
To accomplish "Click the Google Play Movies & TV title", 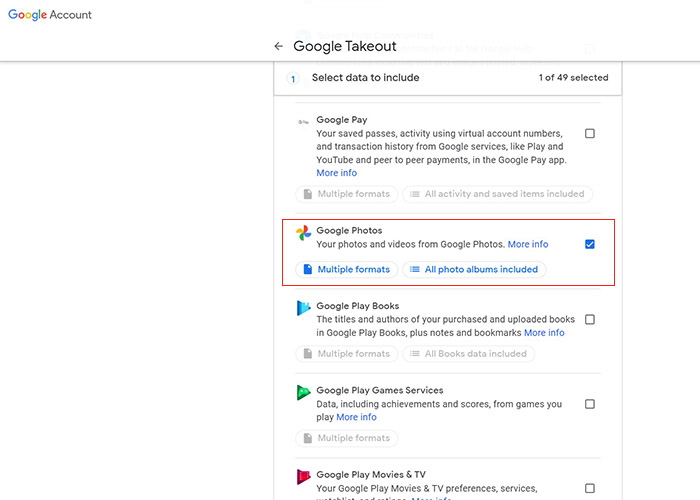I will 371,475.
